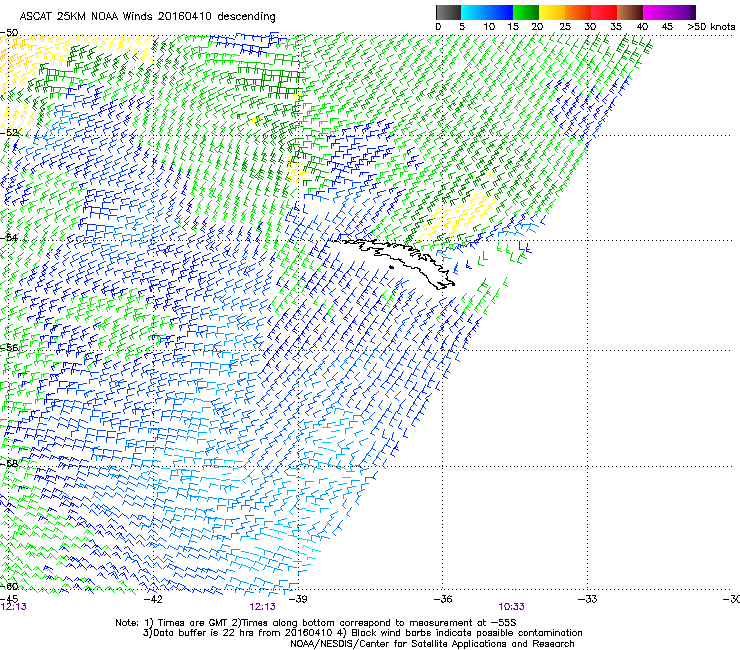This screenshot has width=740, height=650.
Task: Click the -58 latitude label
Action: pyautogui.click(x=9, y=464)
